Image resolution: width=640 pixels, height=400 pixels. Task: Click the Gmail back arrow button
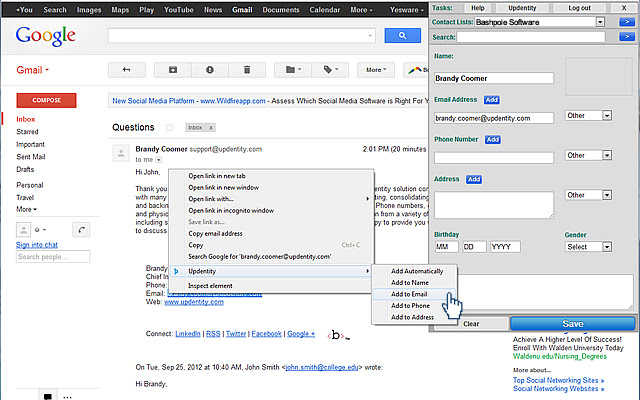click(127, 70)
